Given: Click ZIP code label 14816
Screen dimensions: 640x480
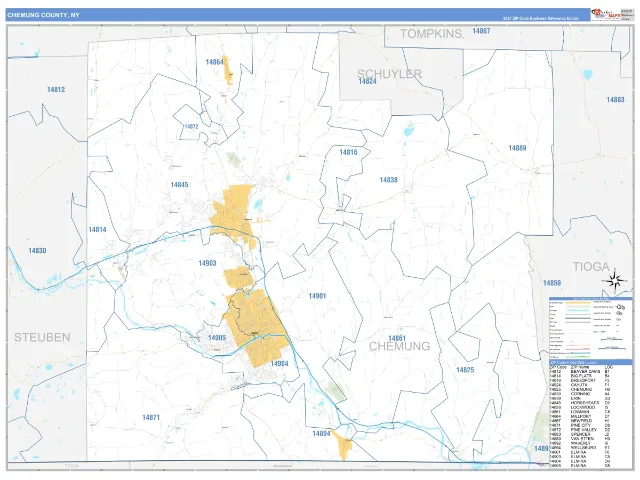Looking at the screenshot, I should tap(348, 152).
